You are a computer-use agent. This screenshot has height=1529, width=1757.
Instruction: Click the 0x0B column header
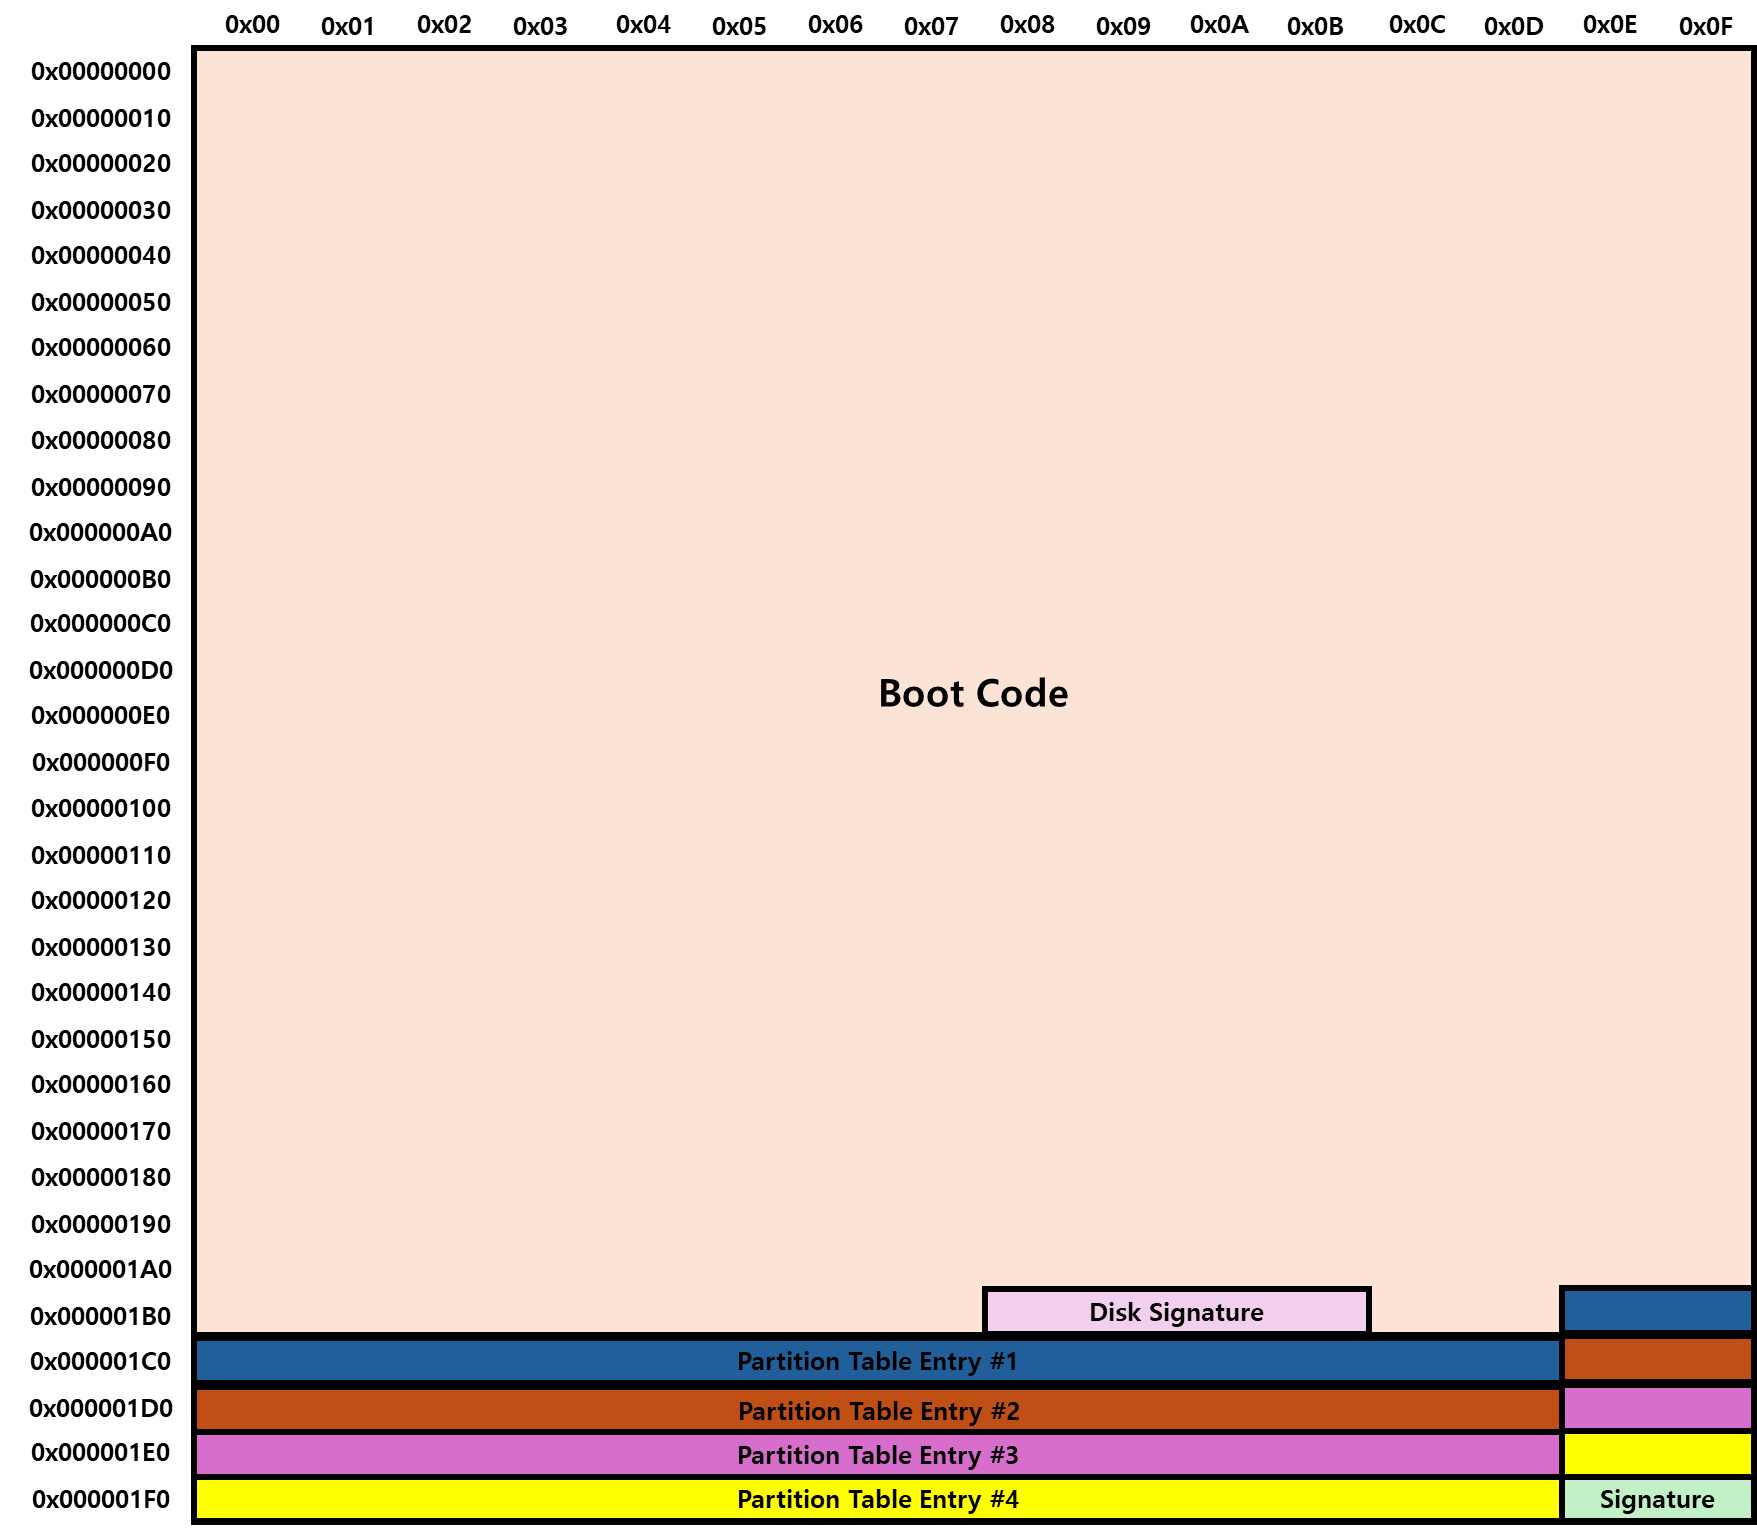[1315, 27]
